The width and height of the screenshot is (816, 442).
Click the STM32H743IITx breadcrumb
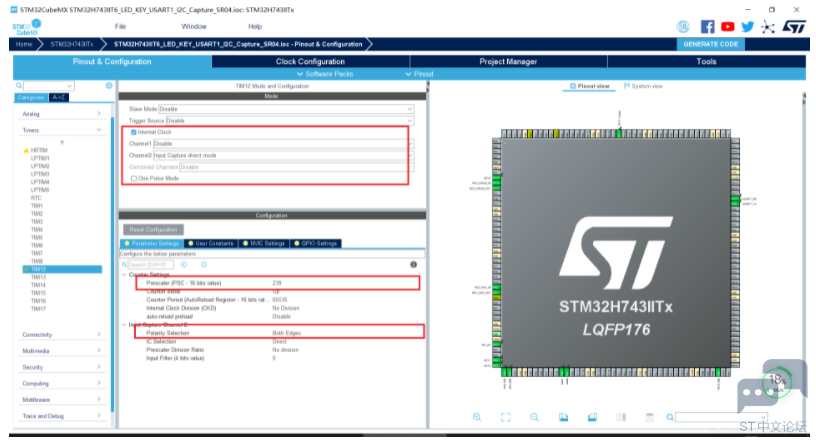[71, 44]
